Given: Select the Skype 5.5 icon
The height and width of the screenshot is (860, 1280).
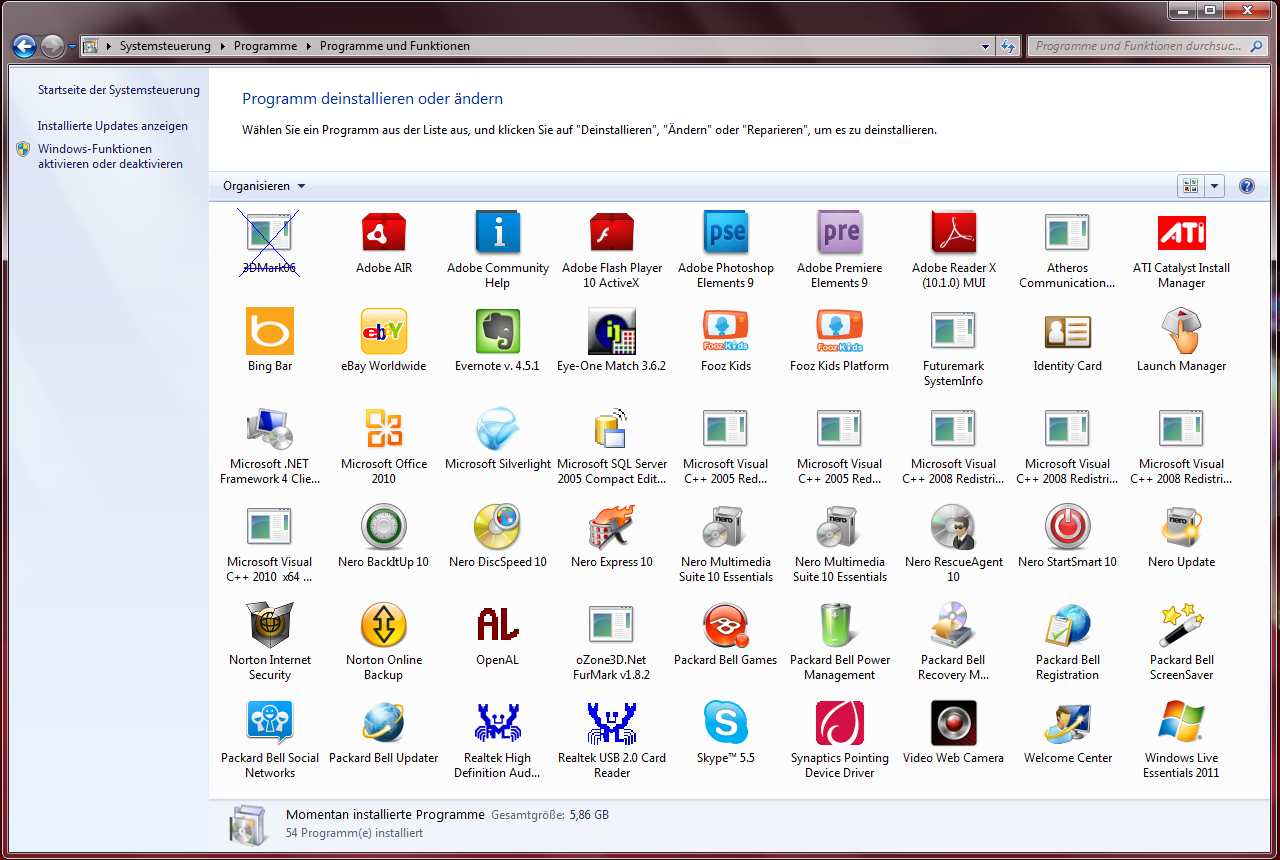Looking at the screenshot, I should point(726,722).
